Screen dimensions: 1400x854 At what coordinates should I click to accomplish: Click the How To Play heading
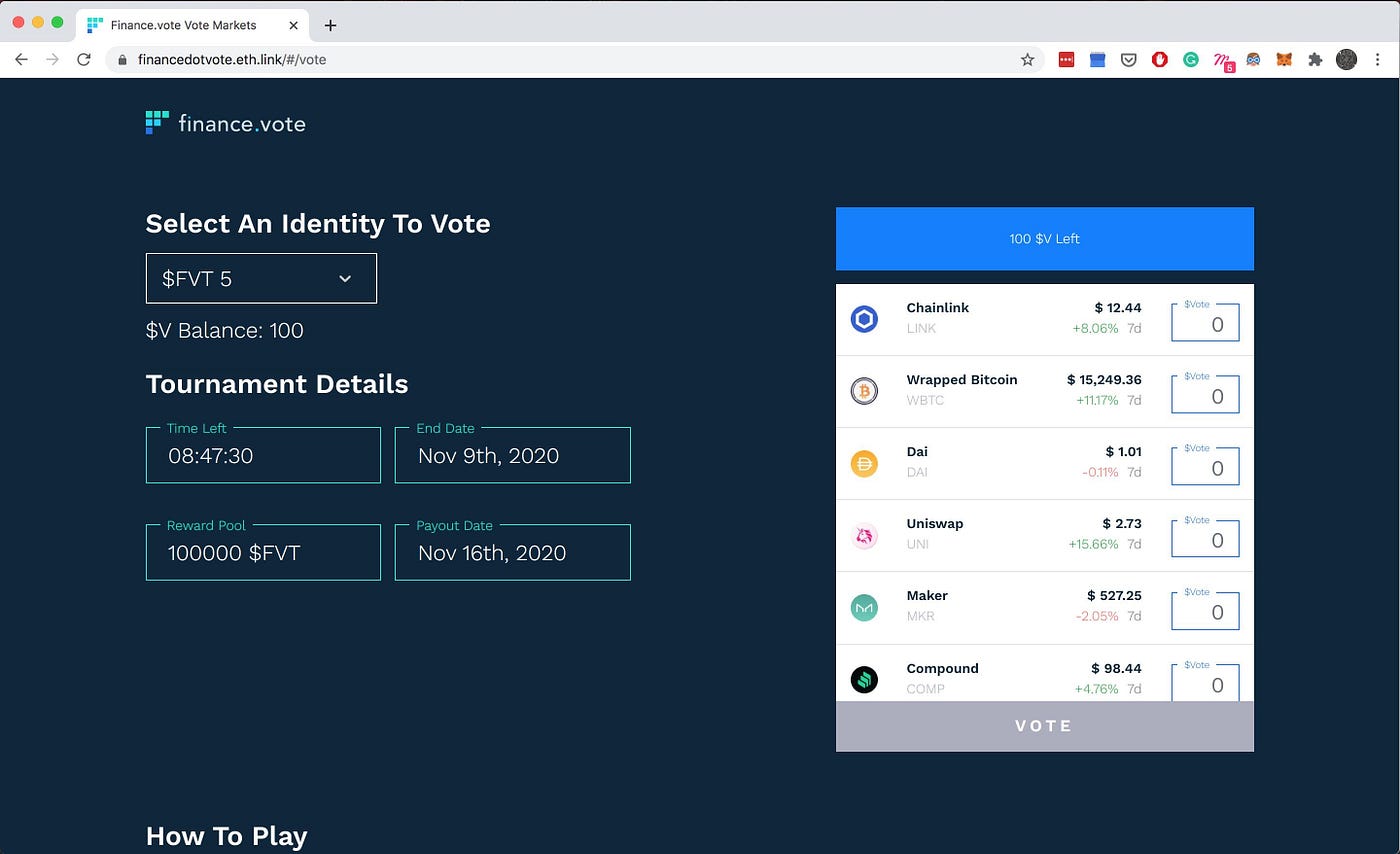pyautogui.click(x=226, y=836)
